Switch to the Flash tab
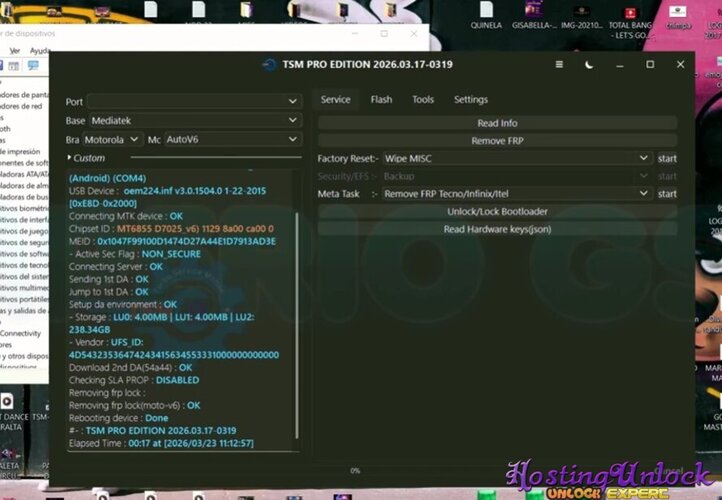The width and height of the screenshot is (722, 500). (x=381, y=100)
